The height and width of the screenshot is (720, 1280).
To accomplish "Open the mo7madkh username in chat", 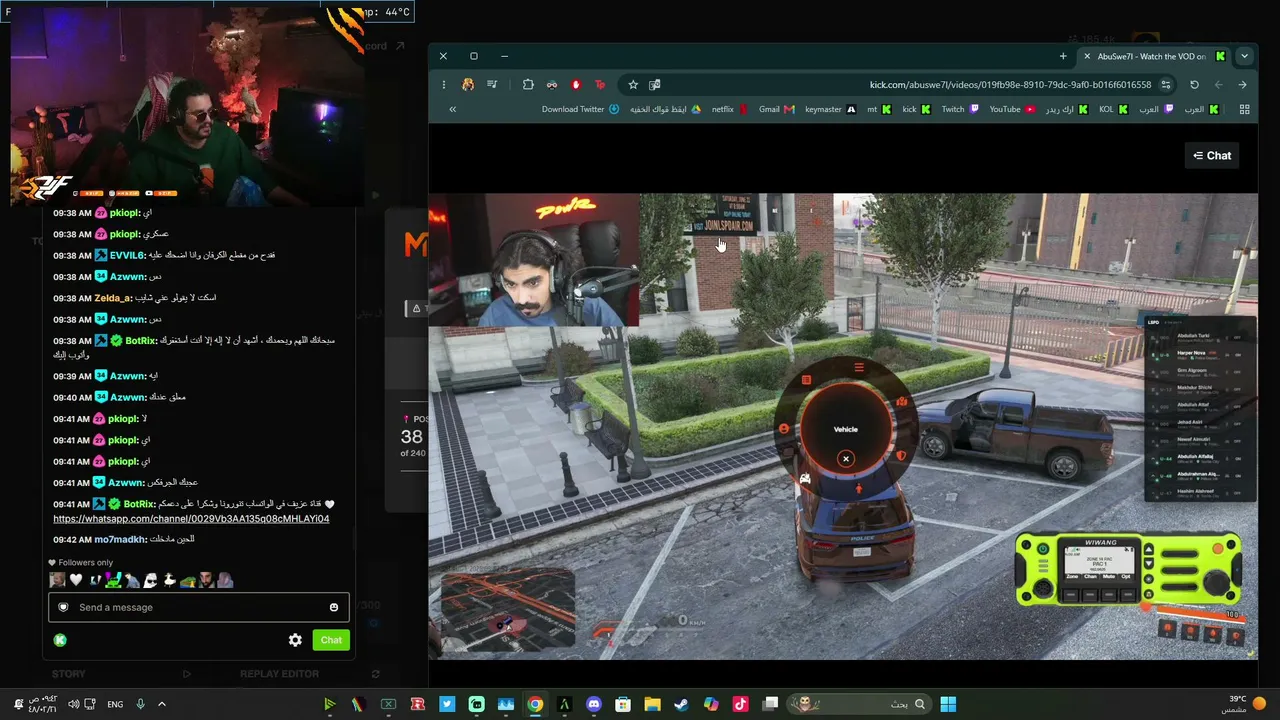I will click(120, 540).
